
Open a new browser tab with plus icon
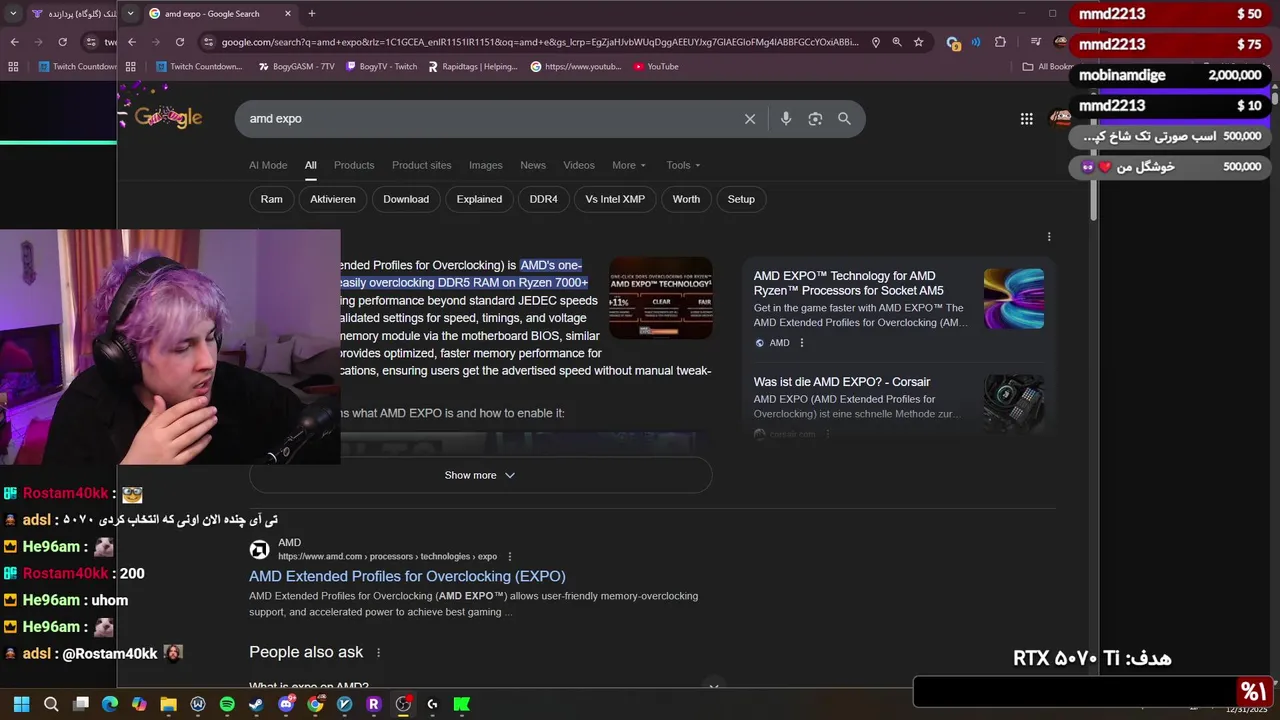coord(312,14)
